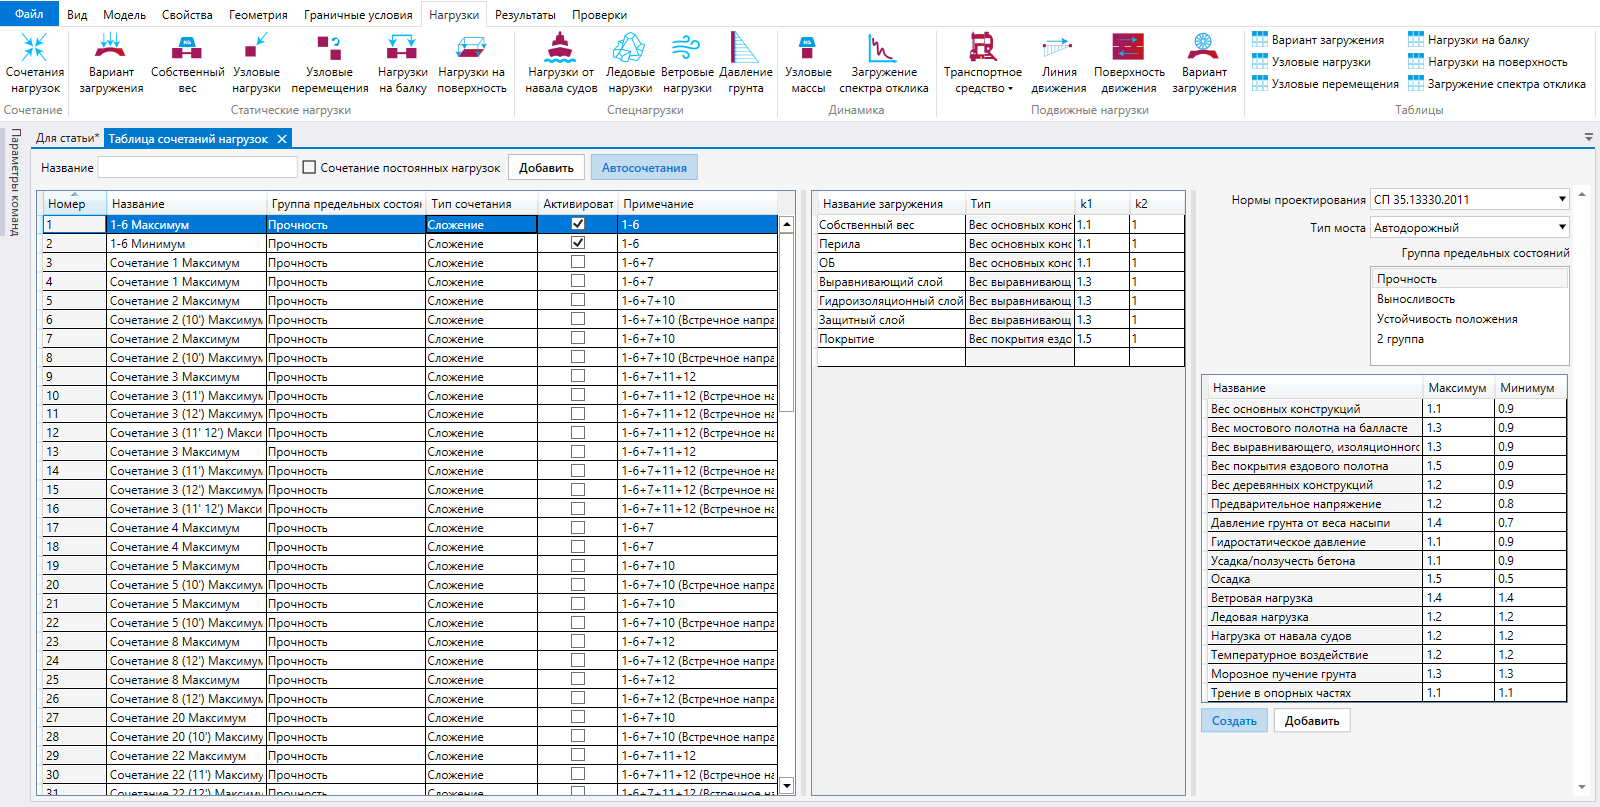Open Загружение спектра отклика ribbon tool
The image size is (1600, 807).
click(x=883, y=63)
